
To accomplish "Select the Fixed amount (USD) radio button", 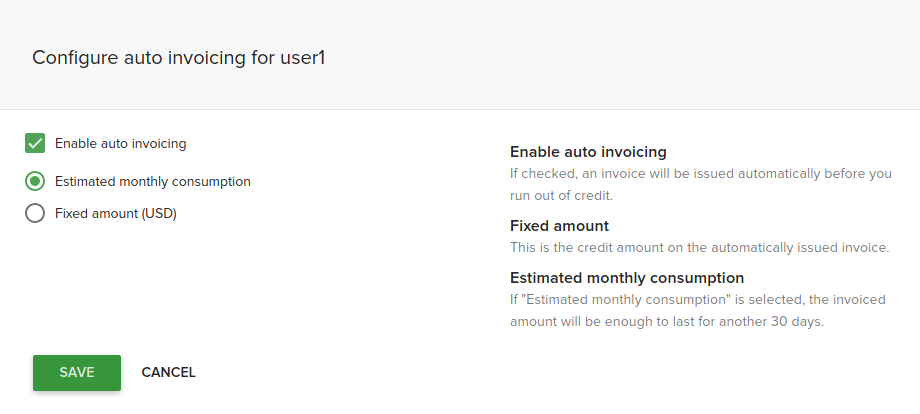I will tap(35, 213).
